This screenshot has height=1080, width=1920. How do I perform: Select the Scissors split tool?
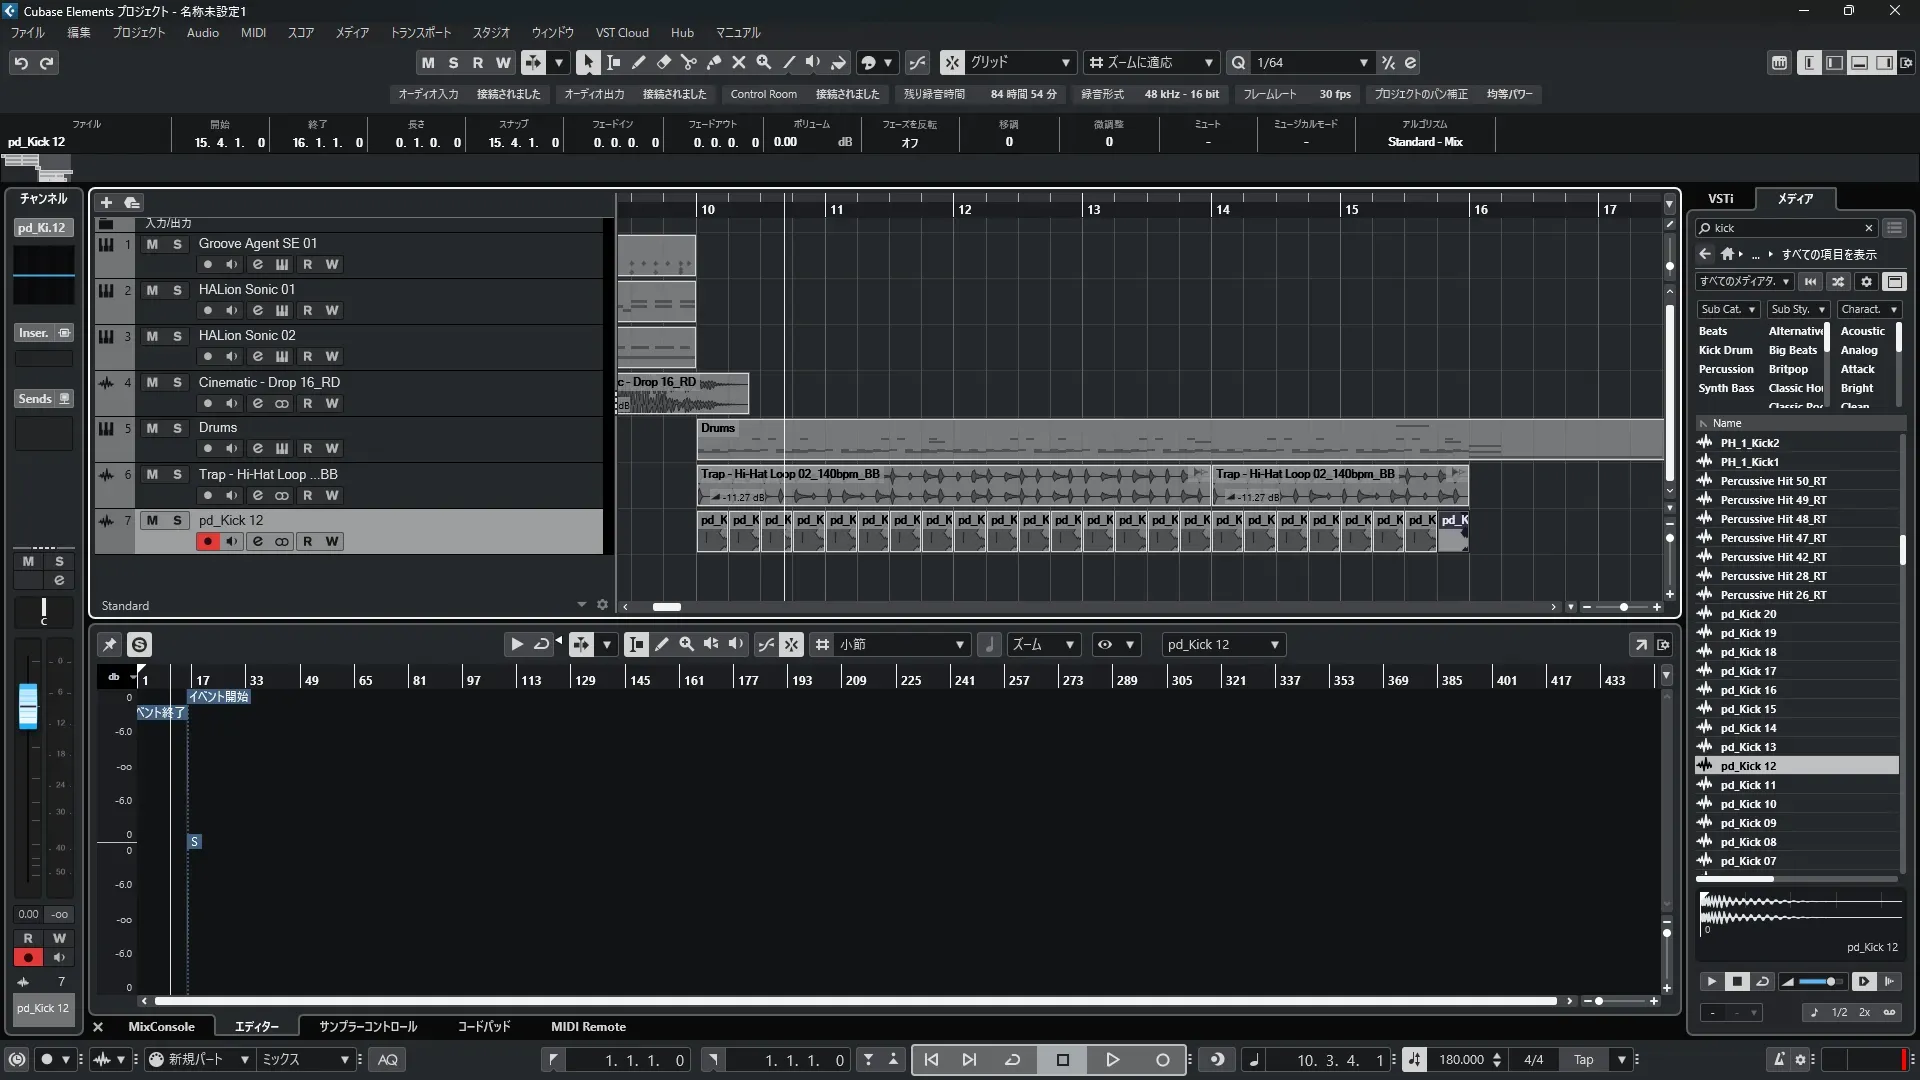tap(688, 62)
